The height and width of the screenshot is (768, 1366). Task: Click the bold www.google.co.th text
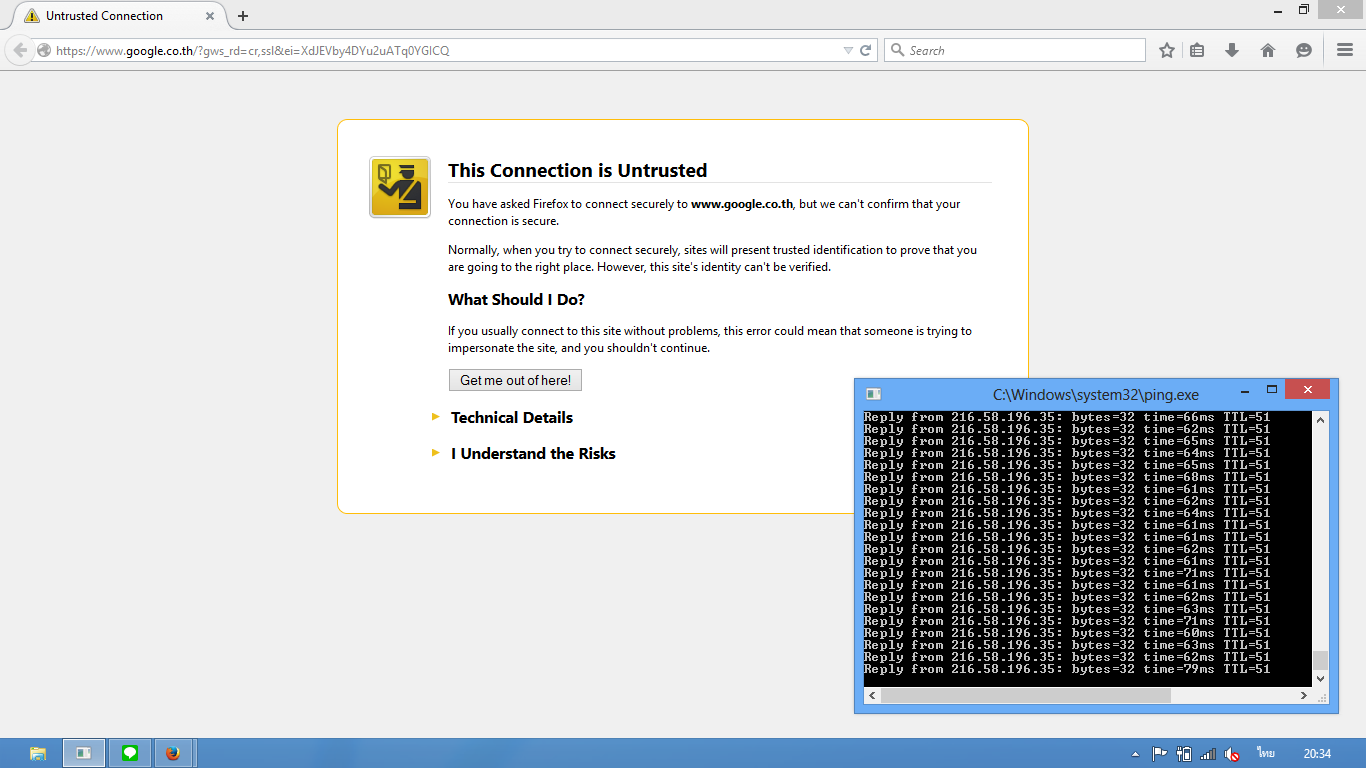[742, 204]
